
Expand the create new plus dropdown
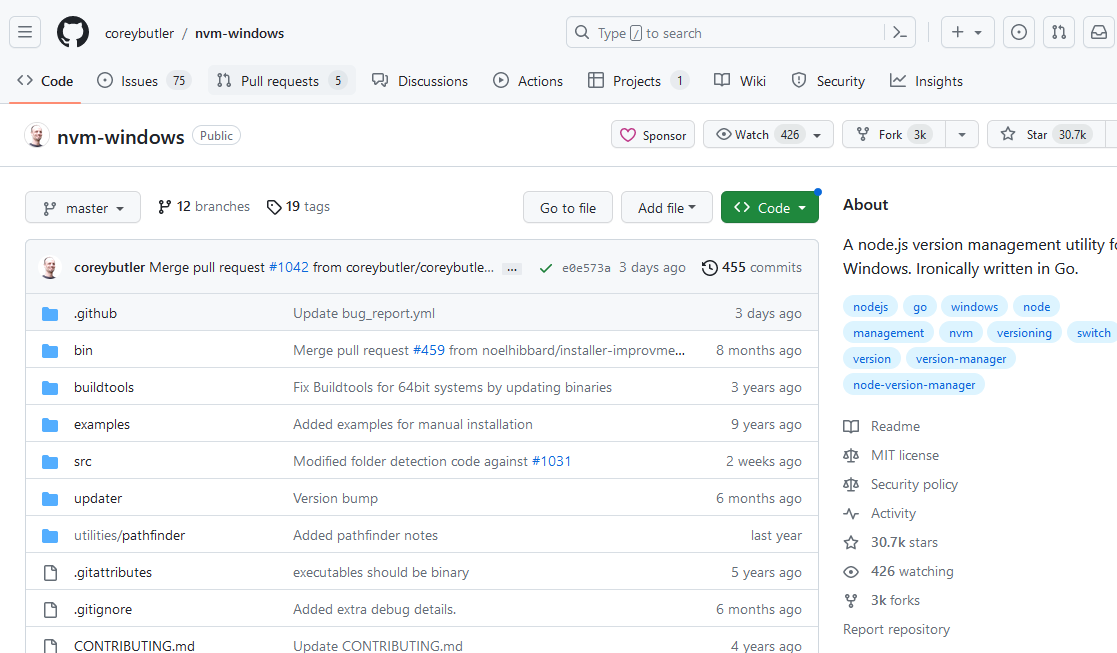tap(967, 33)
